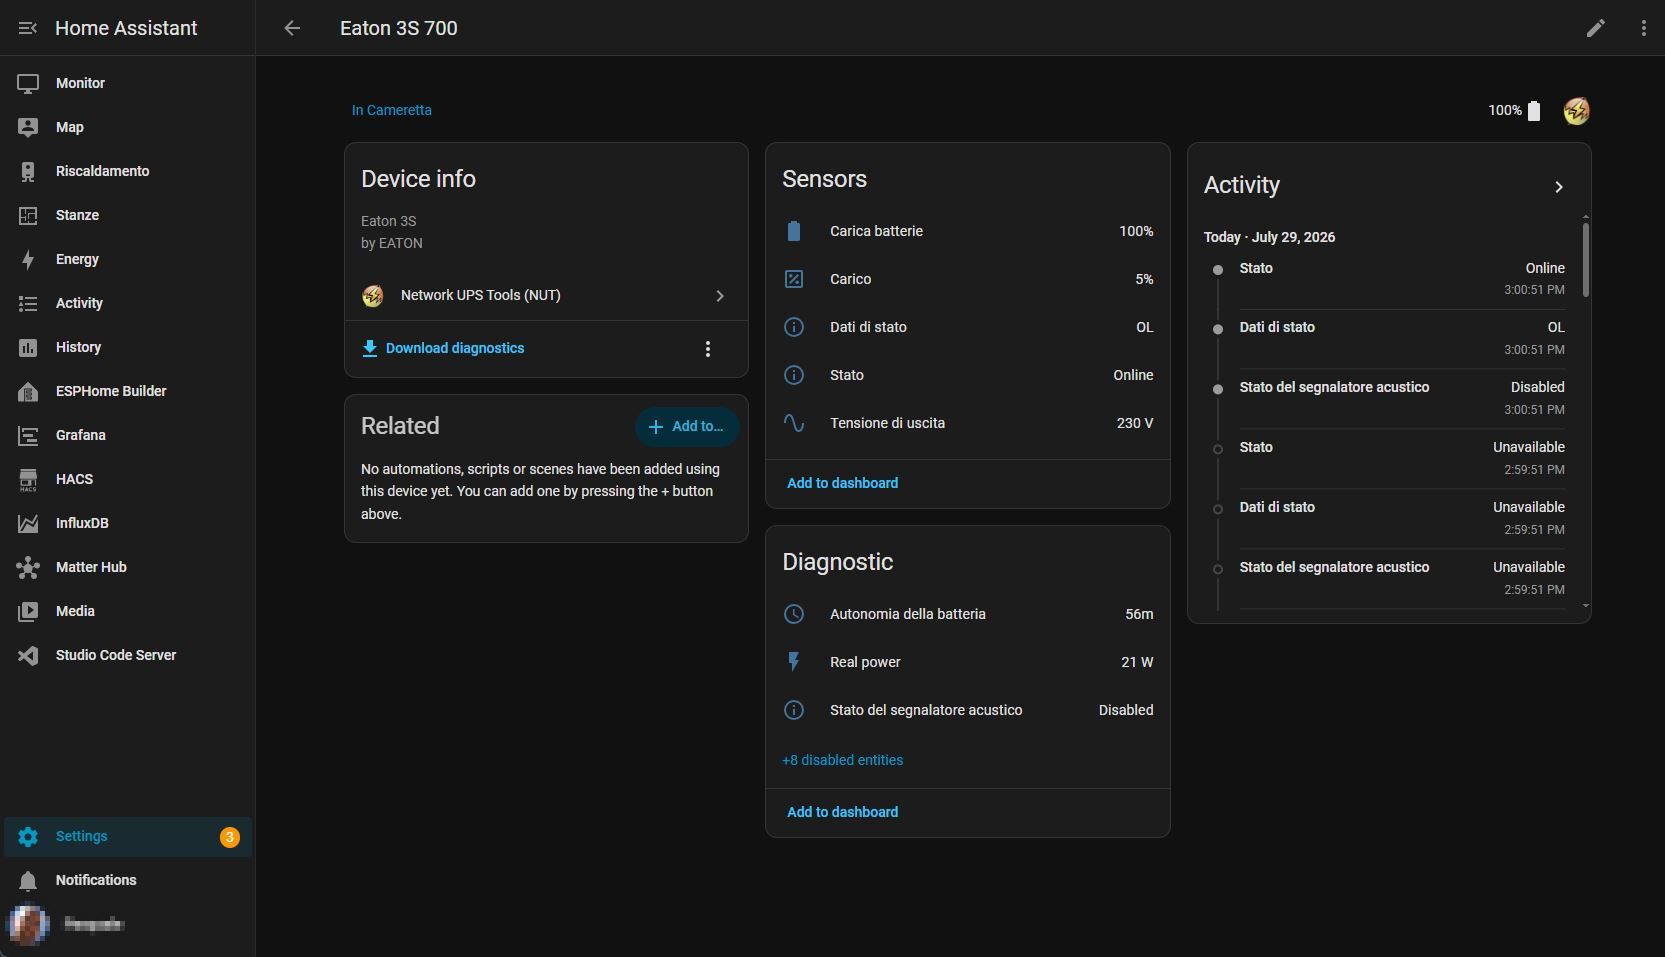This screenshot has width=1665, height=957.
Task: Expand the +8 disabled entities list
Action: (843, 760)
